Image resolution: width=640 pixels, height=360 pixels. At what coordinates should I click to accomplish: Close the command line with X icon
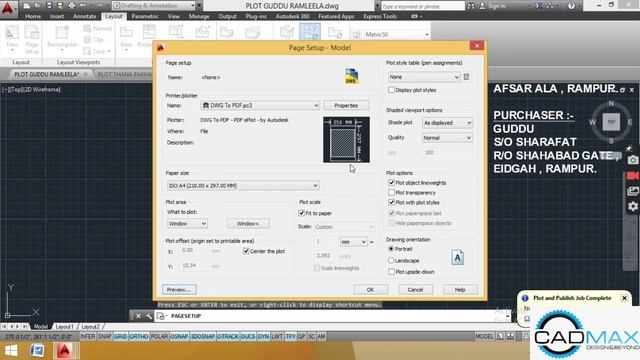coord(138,316)
